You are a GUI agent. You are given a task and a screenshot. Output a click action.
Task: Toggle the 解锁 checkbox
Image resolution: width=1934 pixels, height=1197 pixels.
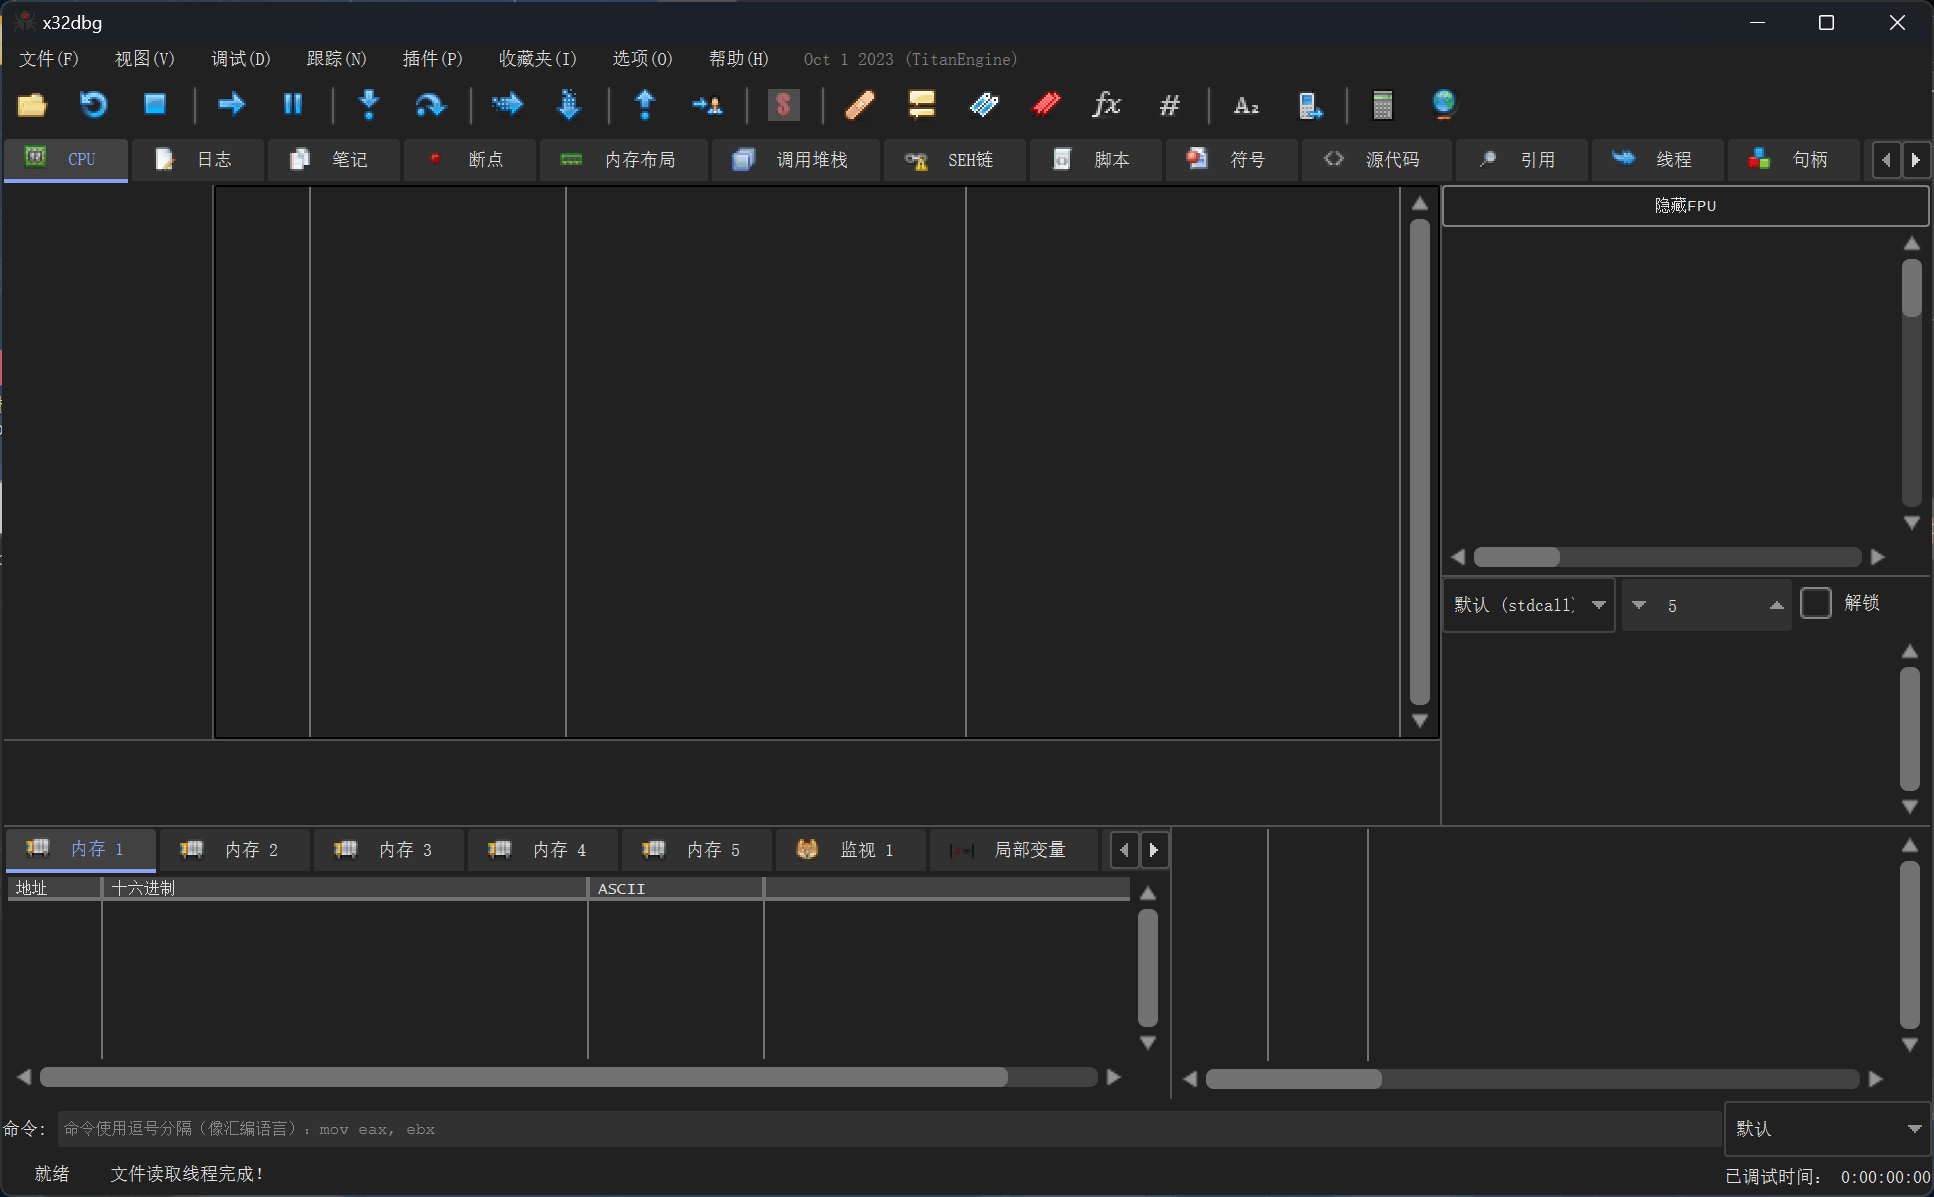click(1815, 603)
